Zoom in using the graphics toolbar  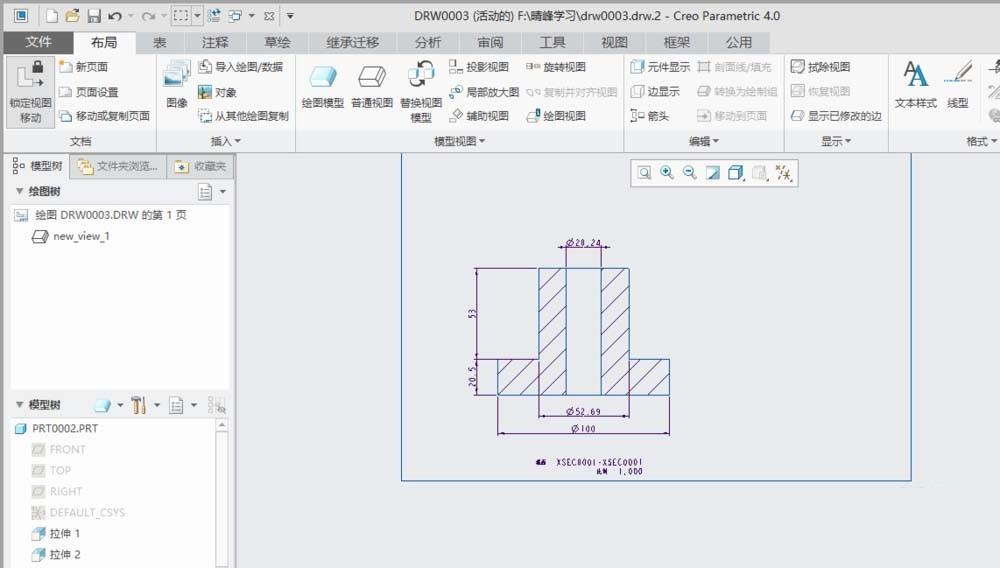667,173
